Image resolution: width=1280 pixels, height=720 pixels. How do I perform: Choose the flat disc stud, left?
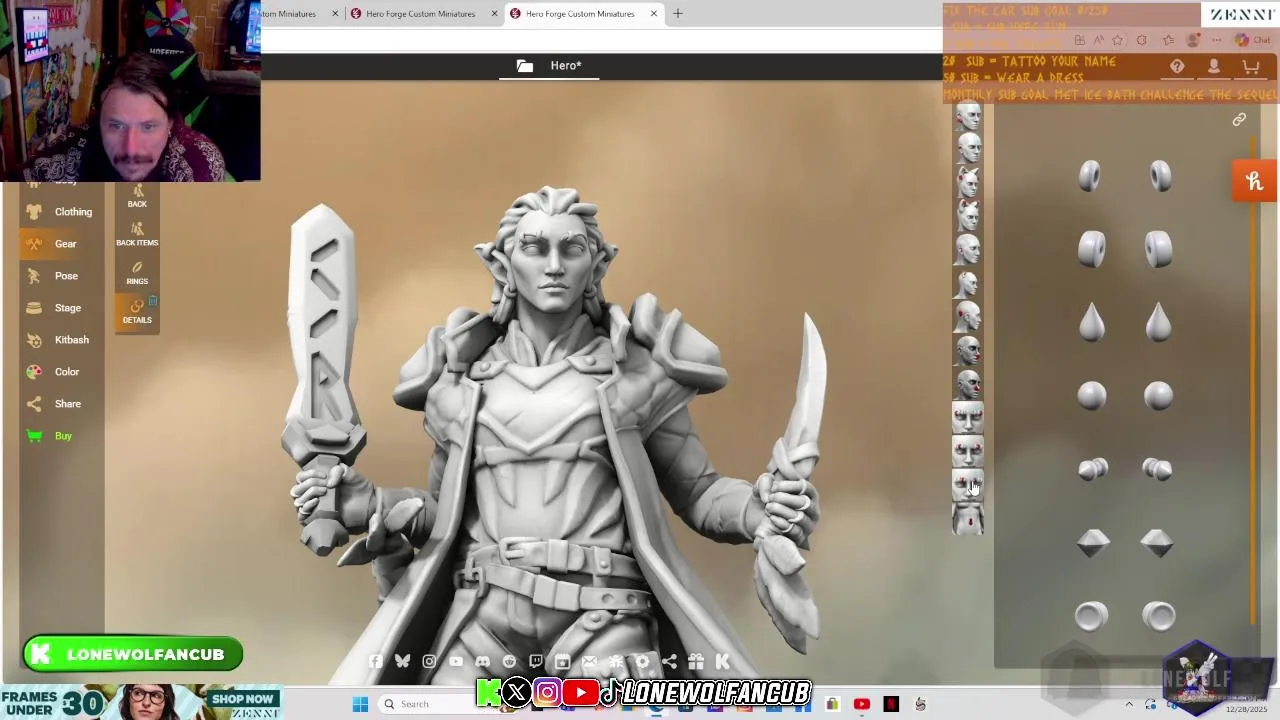coord(1091,616)
